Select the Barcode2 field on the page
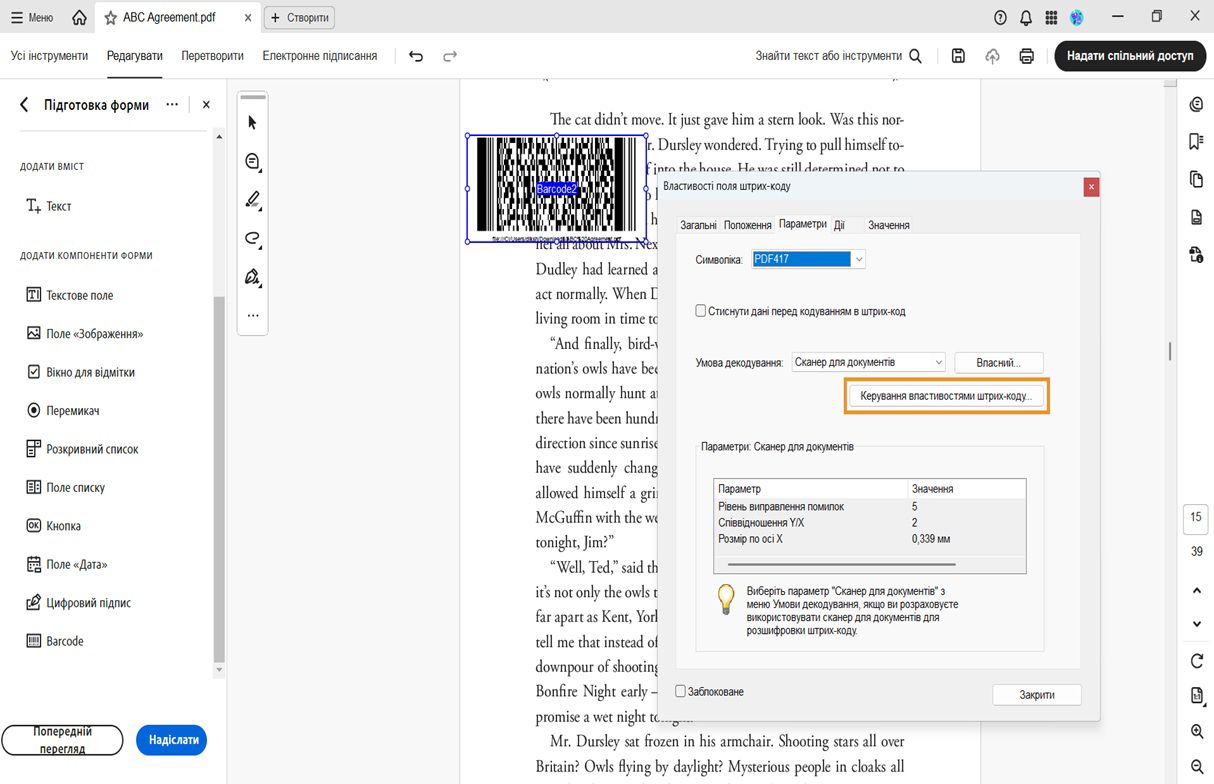 [x=557, y=189]
